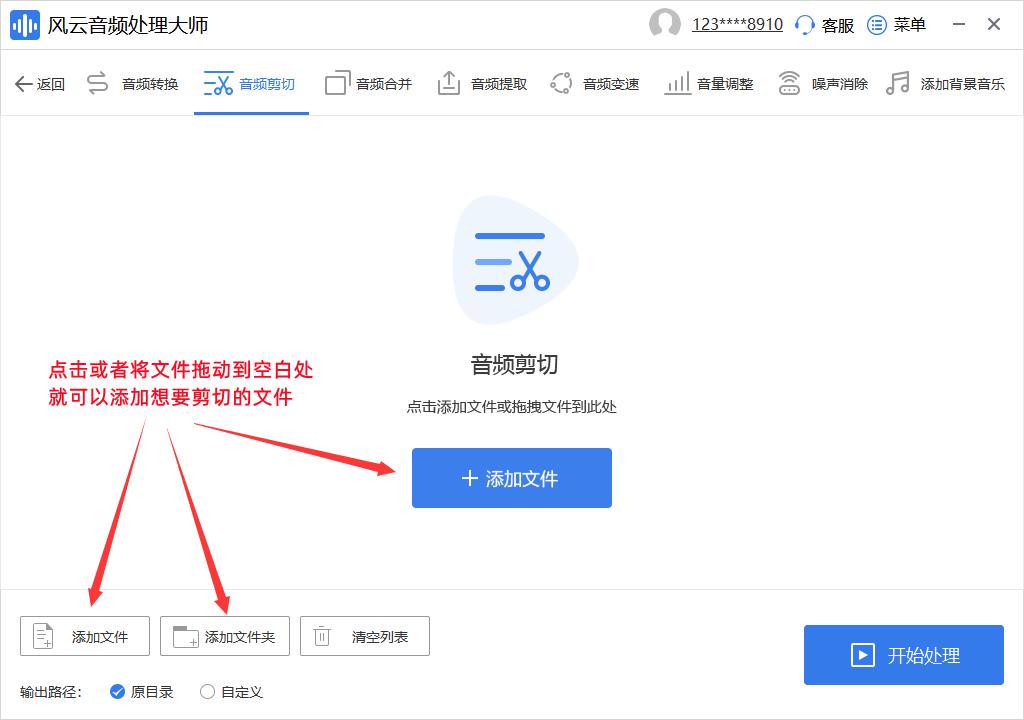Enable the 原目录 checkmark toggle
This screenshot has height=720, width=1024.
pos(119,691)
